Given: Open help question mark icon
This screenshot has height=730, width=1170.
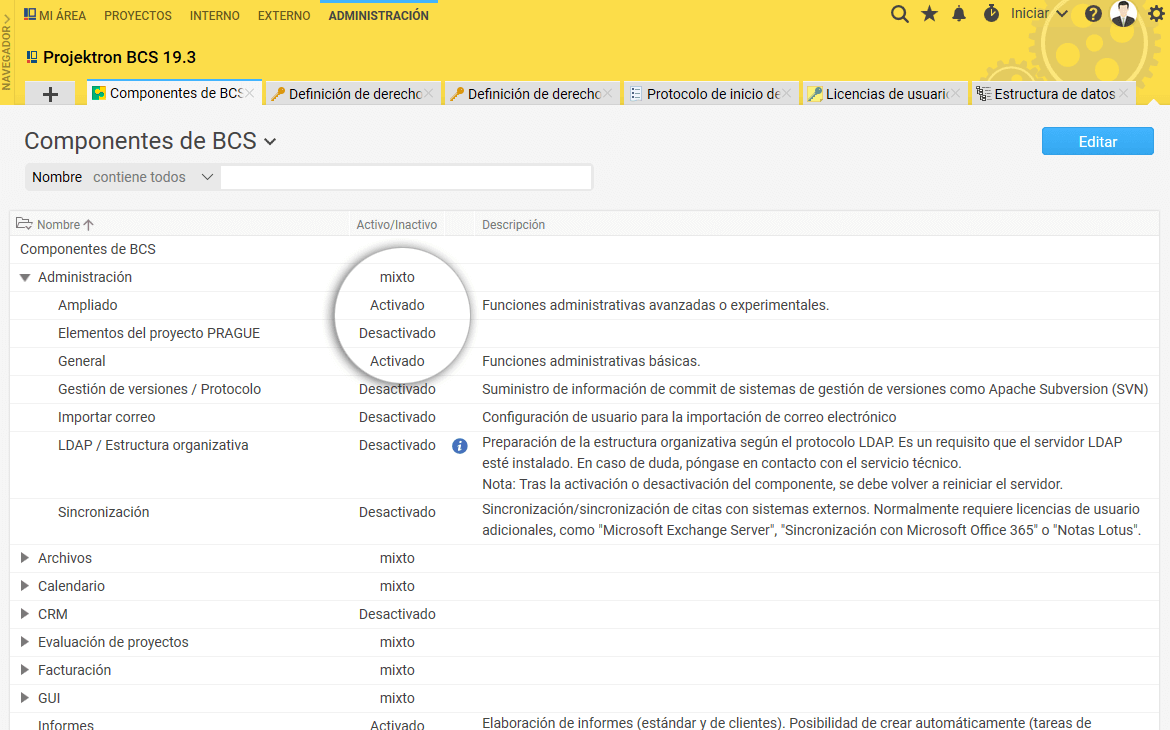Looking at the screenshot, I should [1093, 14].
